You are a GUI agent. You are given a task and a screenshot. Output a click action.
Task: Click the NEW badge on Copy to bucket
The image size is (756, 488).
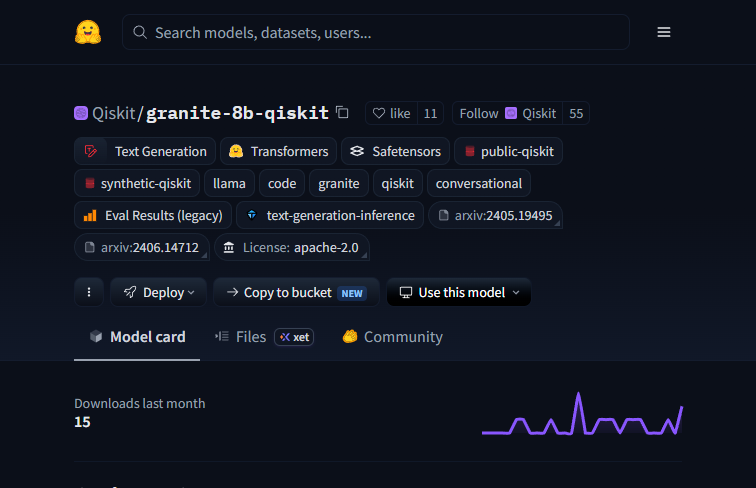tap(352, 293)
